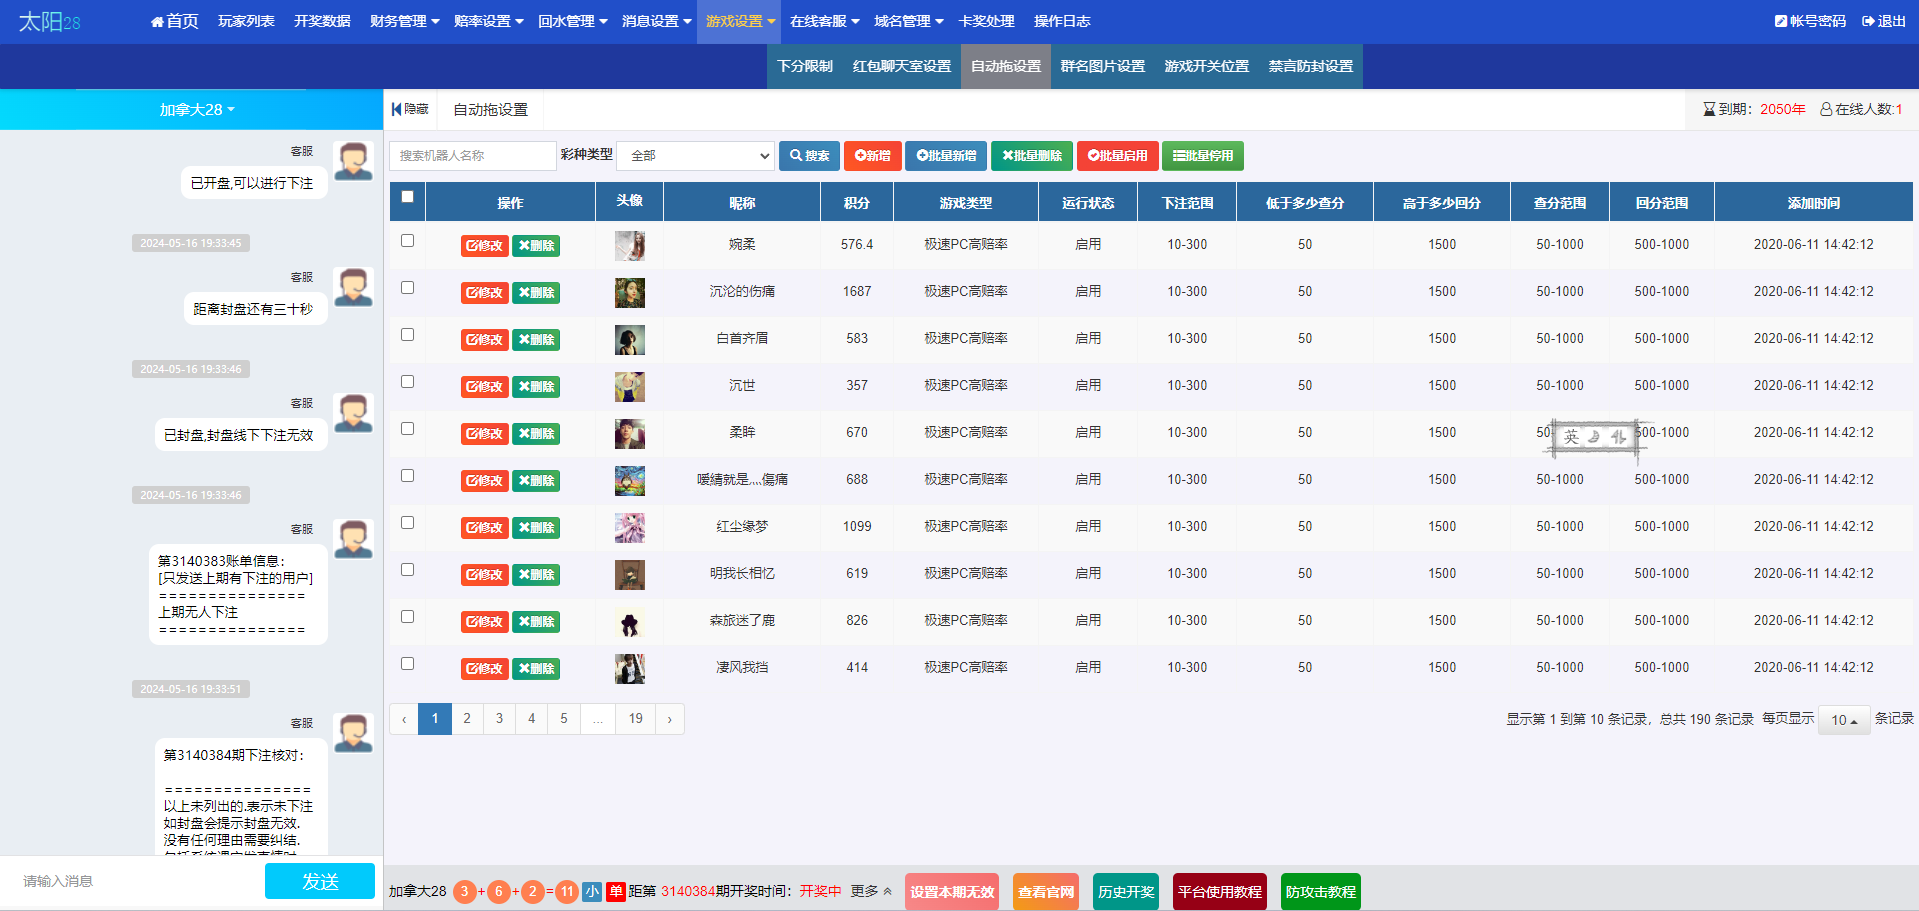This screenshot has width=1919, height=911.
Task: Click the 退出 logout icon
Action: coord(1868,21)
